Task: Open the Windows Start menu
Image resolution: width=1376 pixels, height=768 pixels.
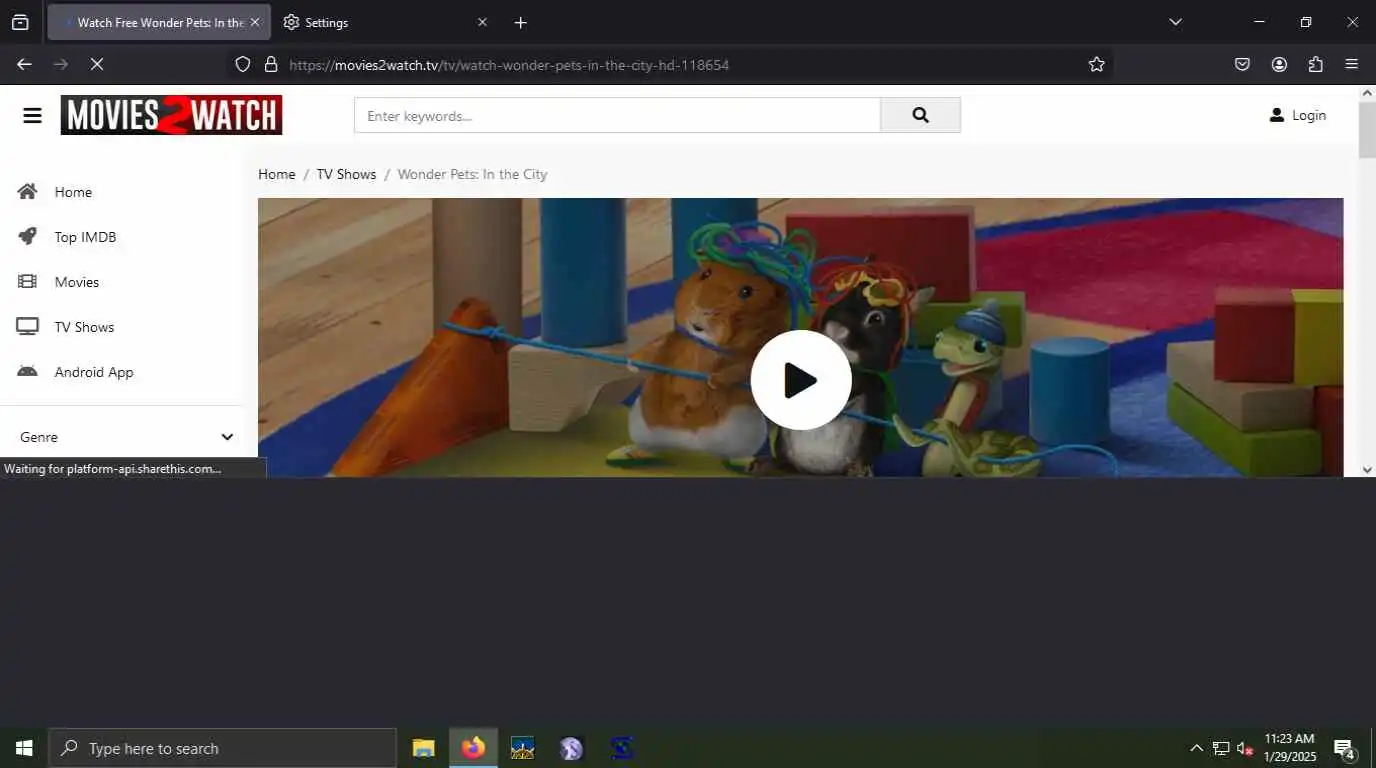Action: click(24, 748)
